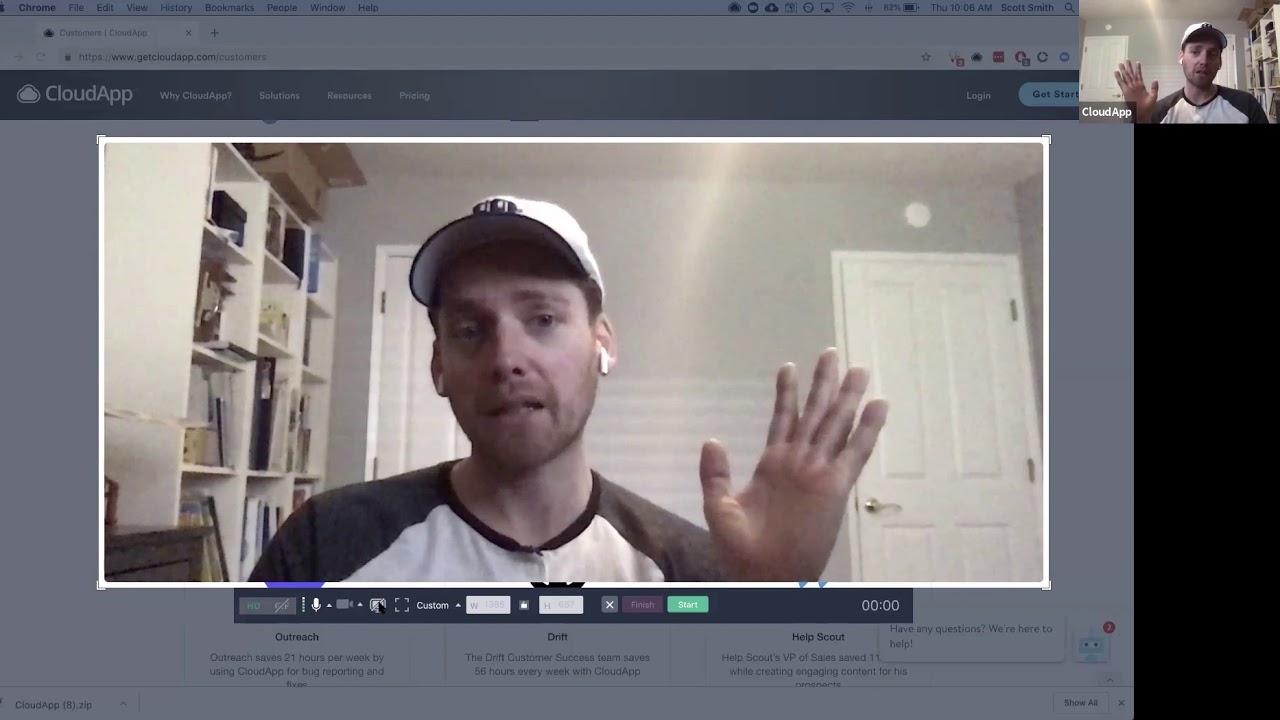The image size is (1280, 720).
Task: Open the Solutions nav item
Action: pos(279,96)
